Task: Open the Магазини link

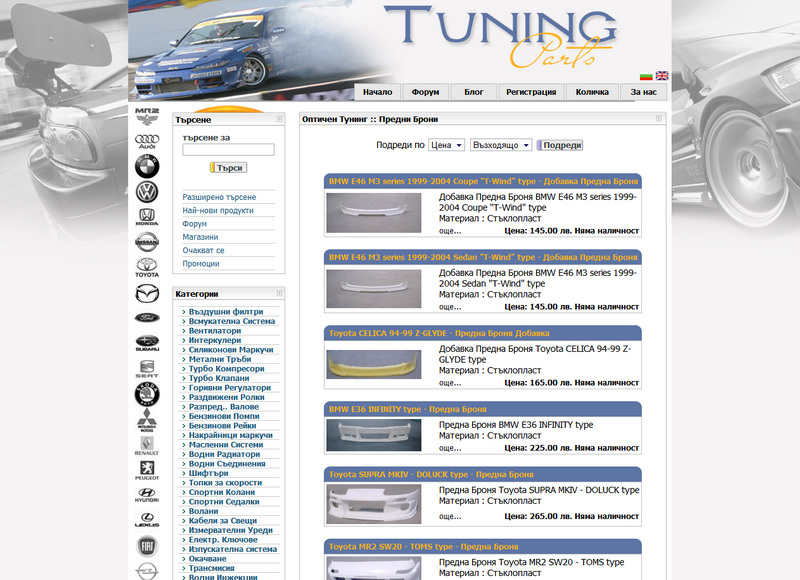Action: 201,237
